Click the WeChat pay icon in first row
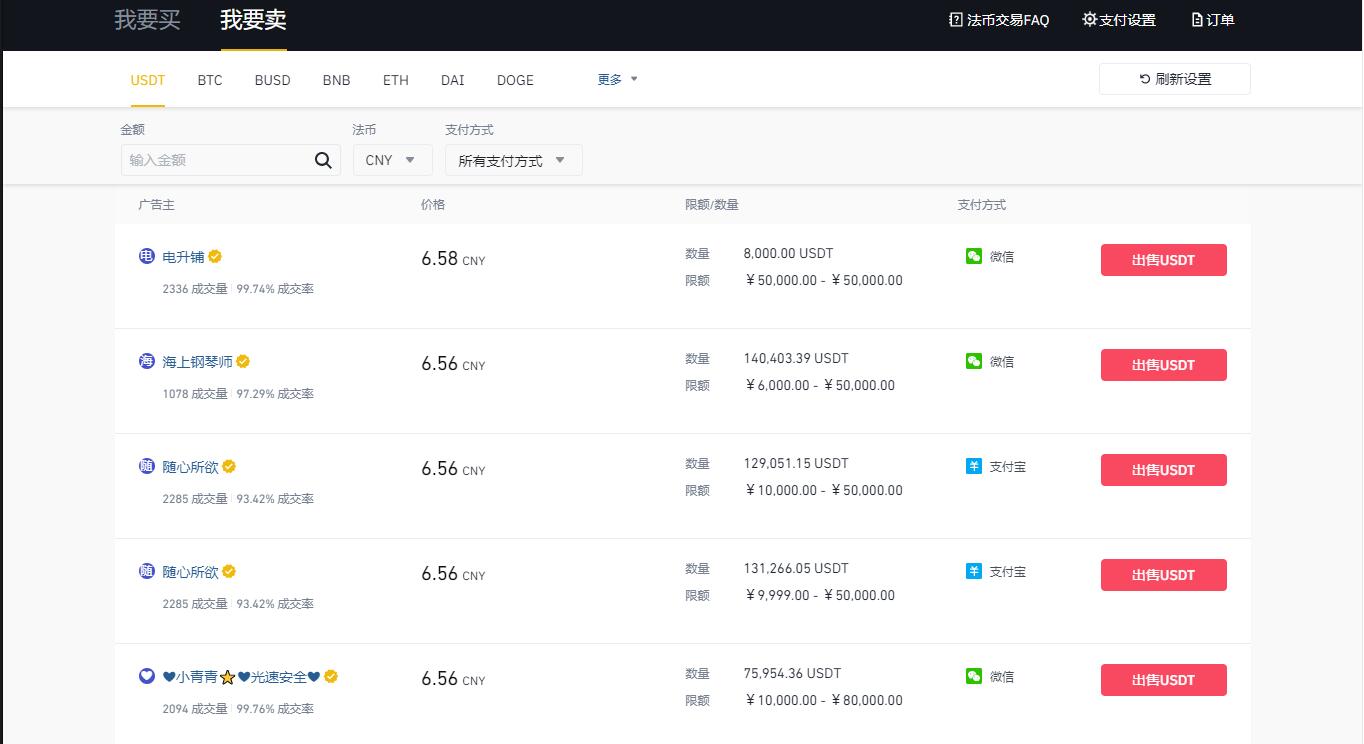The width and height of the screenshot is (1364, 744). (974, 257)
